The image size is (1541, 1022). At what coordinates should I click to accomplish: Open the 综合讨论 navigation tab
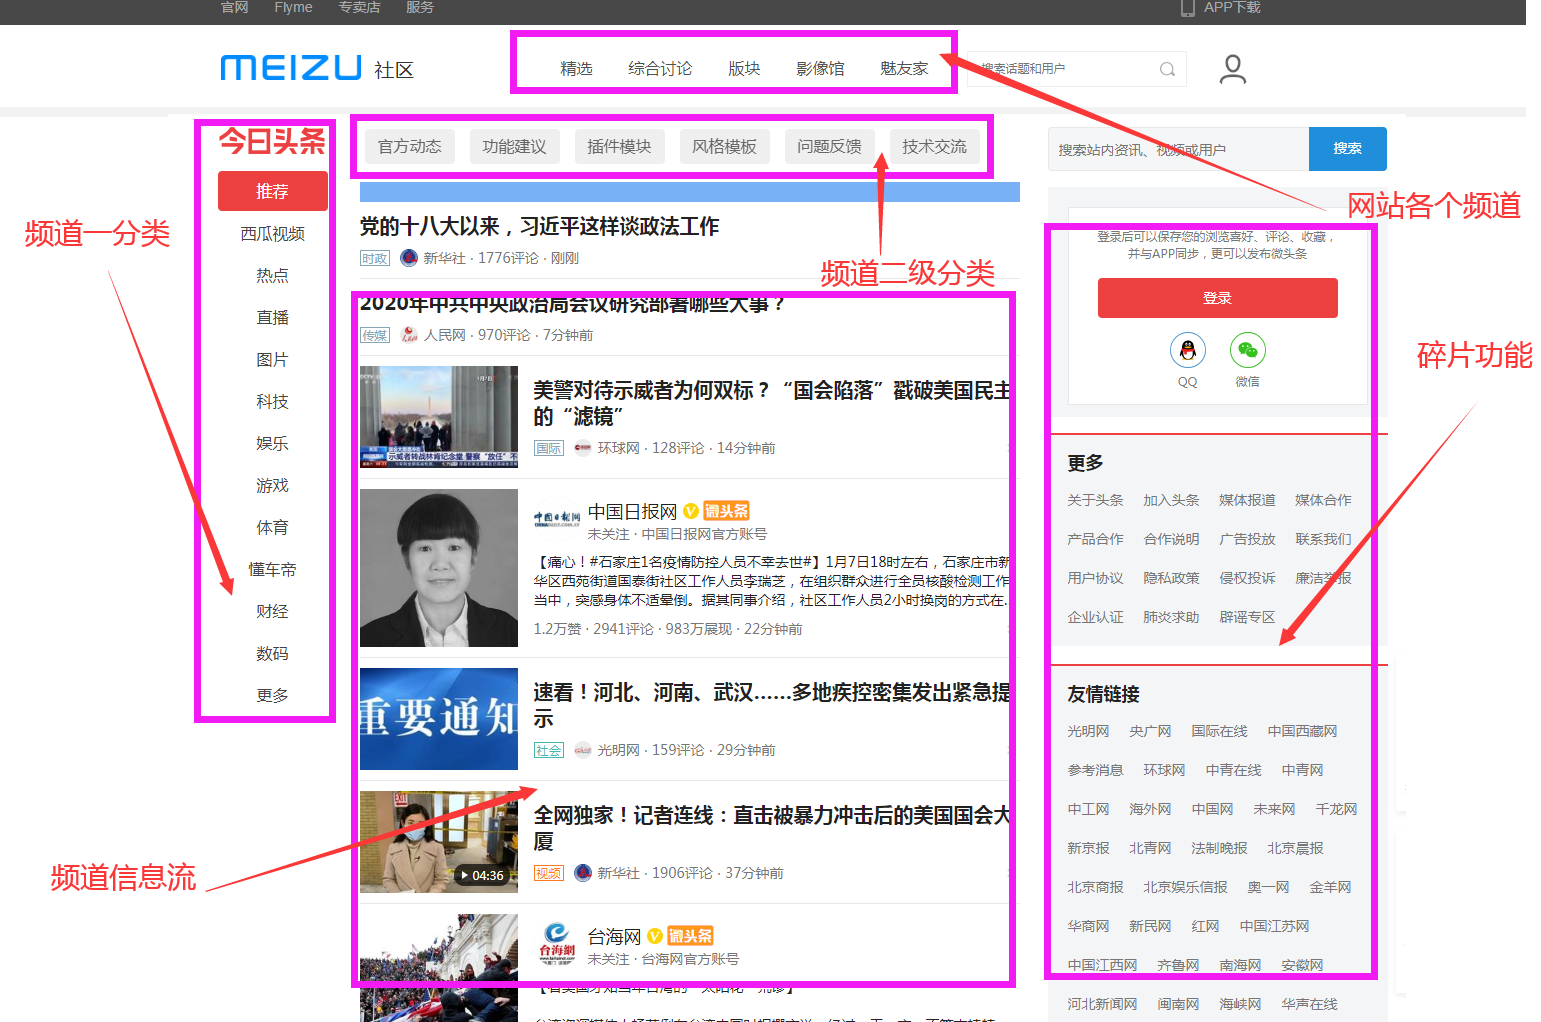pos(660,69)
